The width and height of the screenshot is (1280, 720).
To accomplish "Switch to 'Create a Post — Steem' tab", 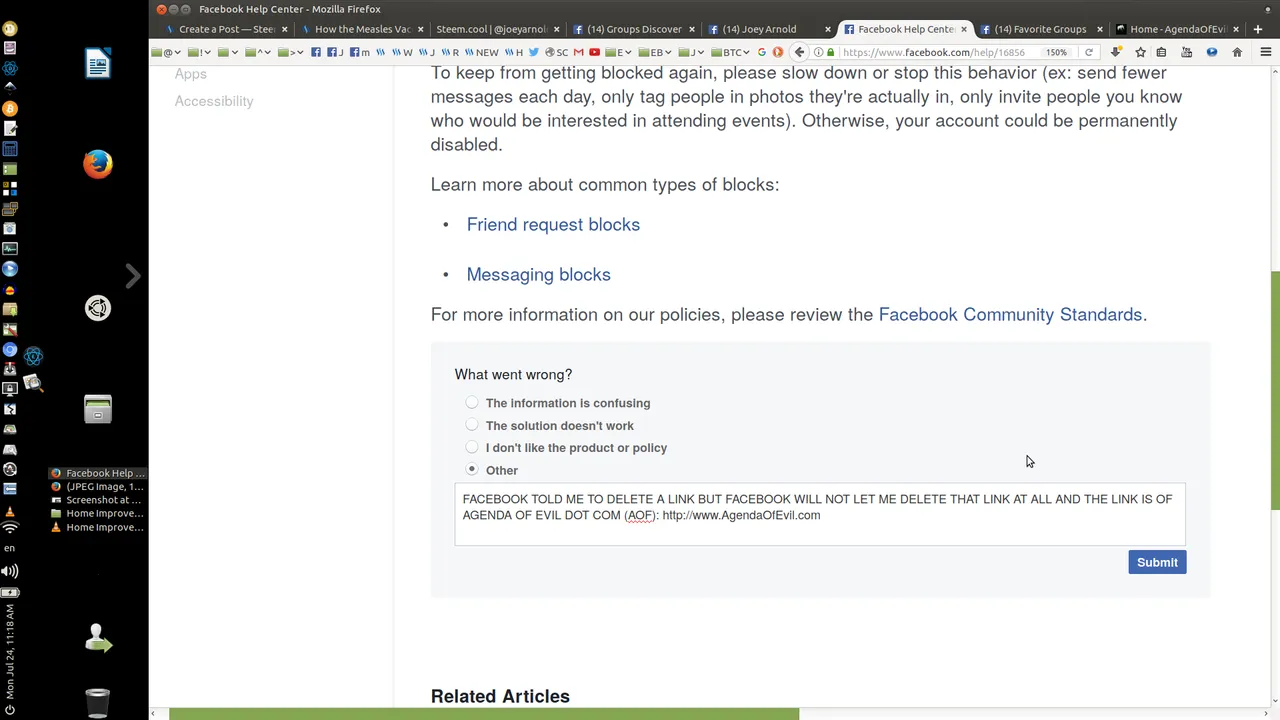I will coord(227,29).
